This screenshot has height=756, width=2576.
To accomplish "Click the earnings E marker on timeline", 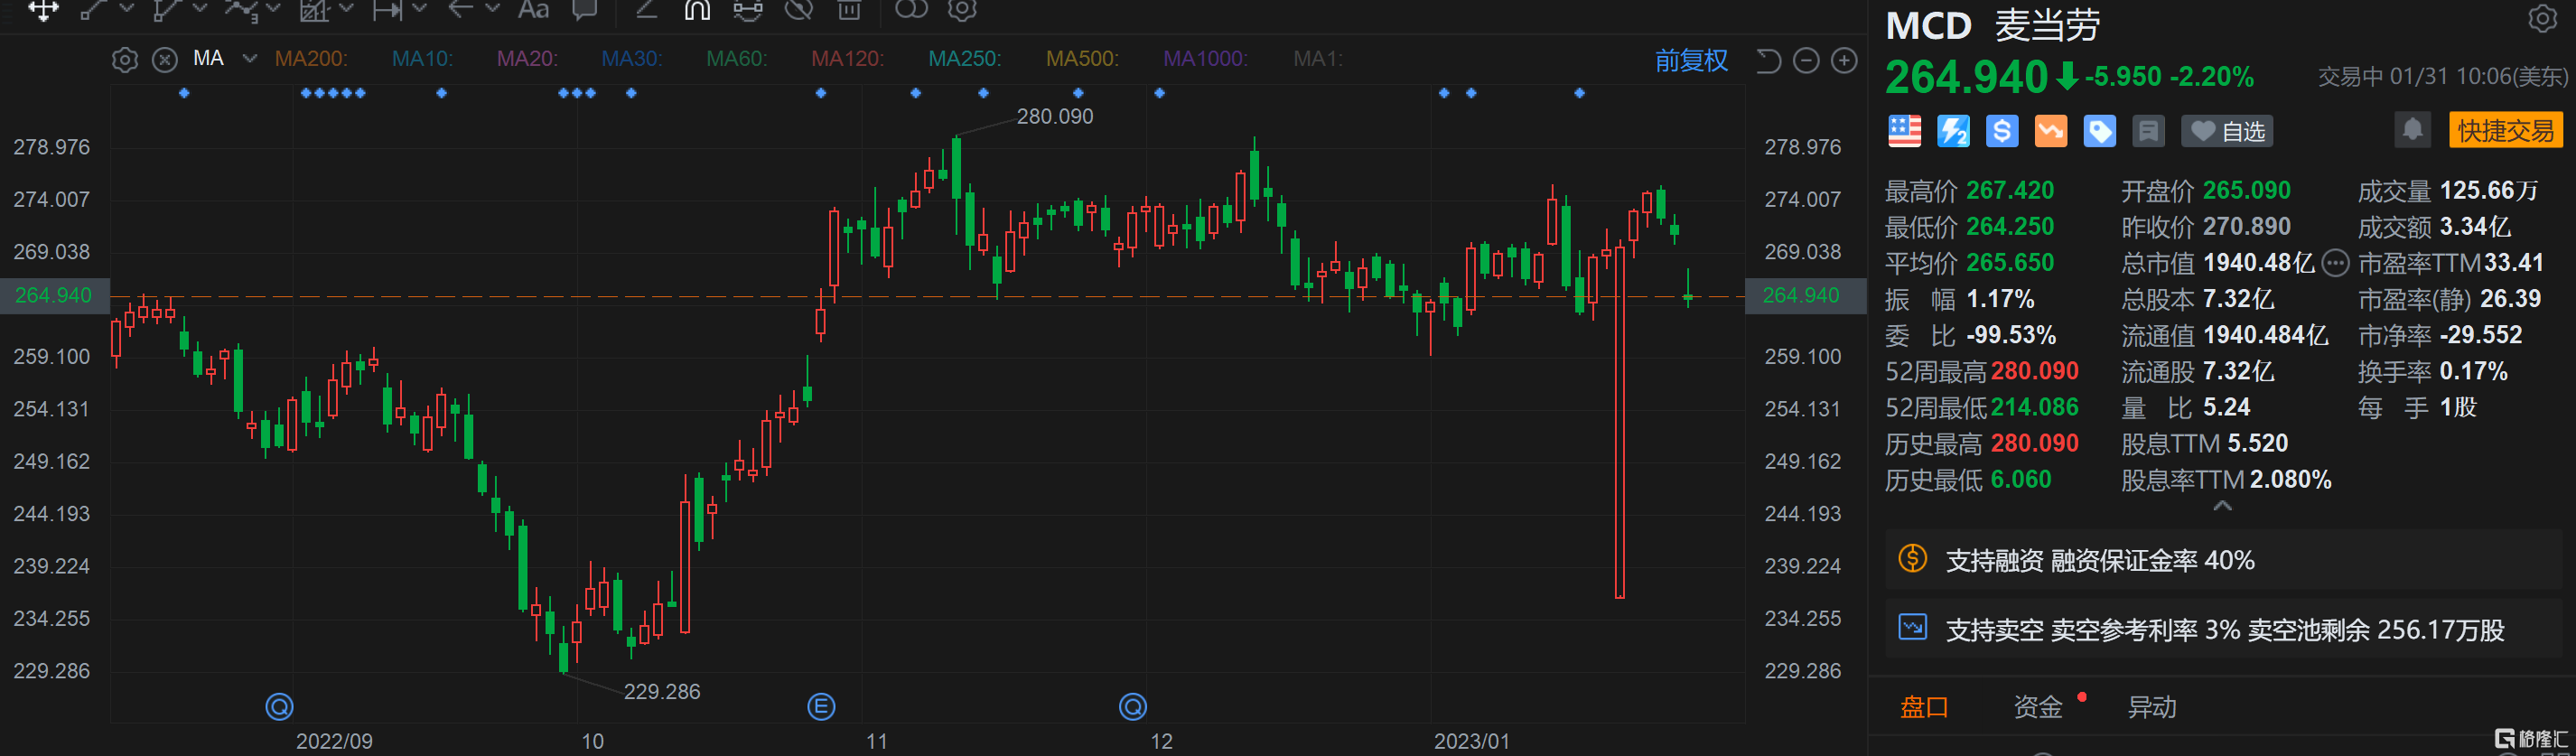I will pos(820,707).
